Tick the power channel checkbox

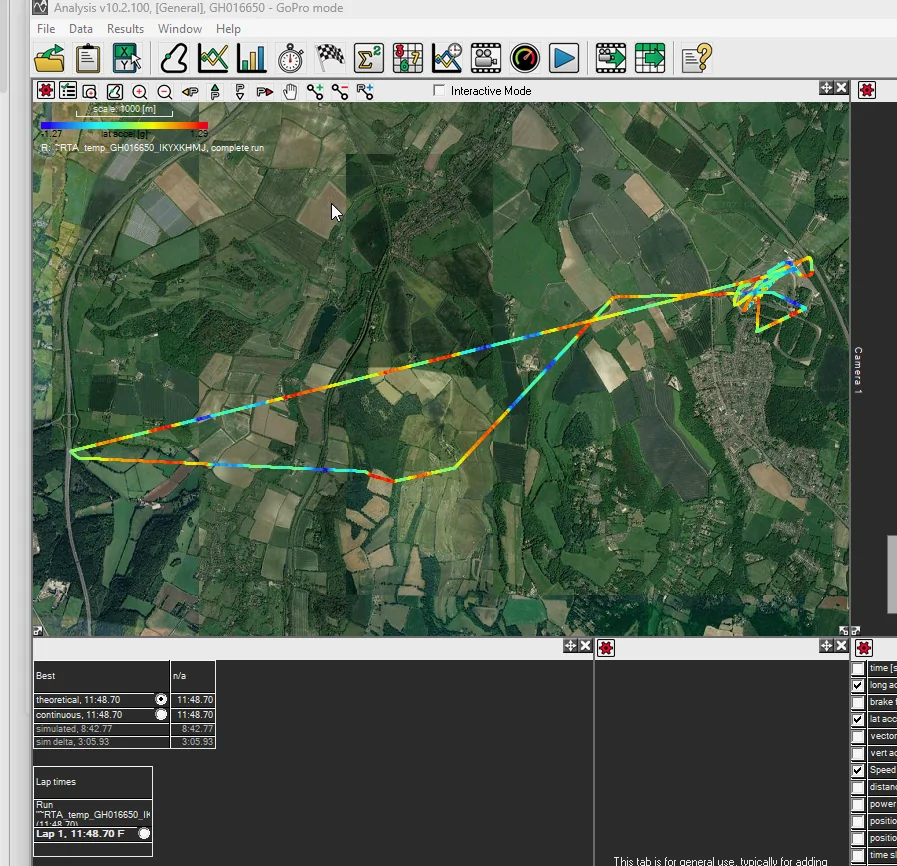858,805
